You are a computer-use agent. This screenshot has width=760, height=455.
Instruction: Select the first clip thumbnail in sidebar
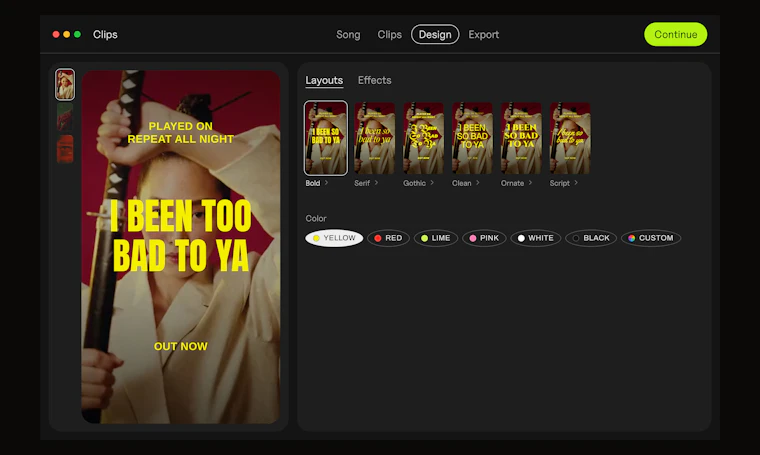pos(65,84)
